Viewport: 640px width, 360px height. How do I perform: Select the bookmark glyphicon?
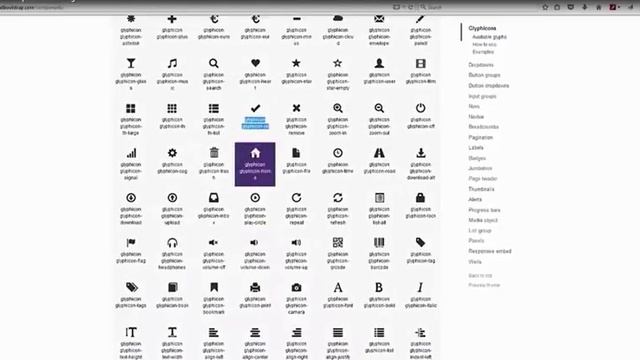click(213, 288)
